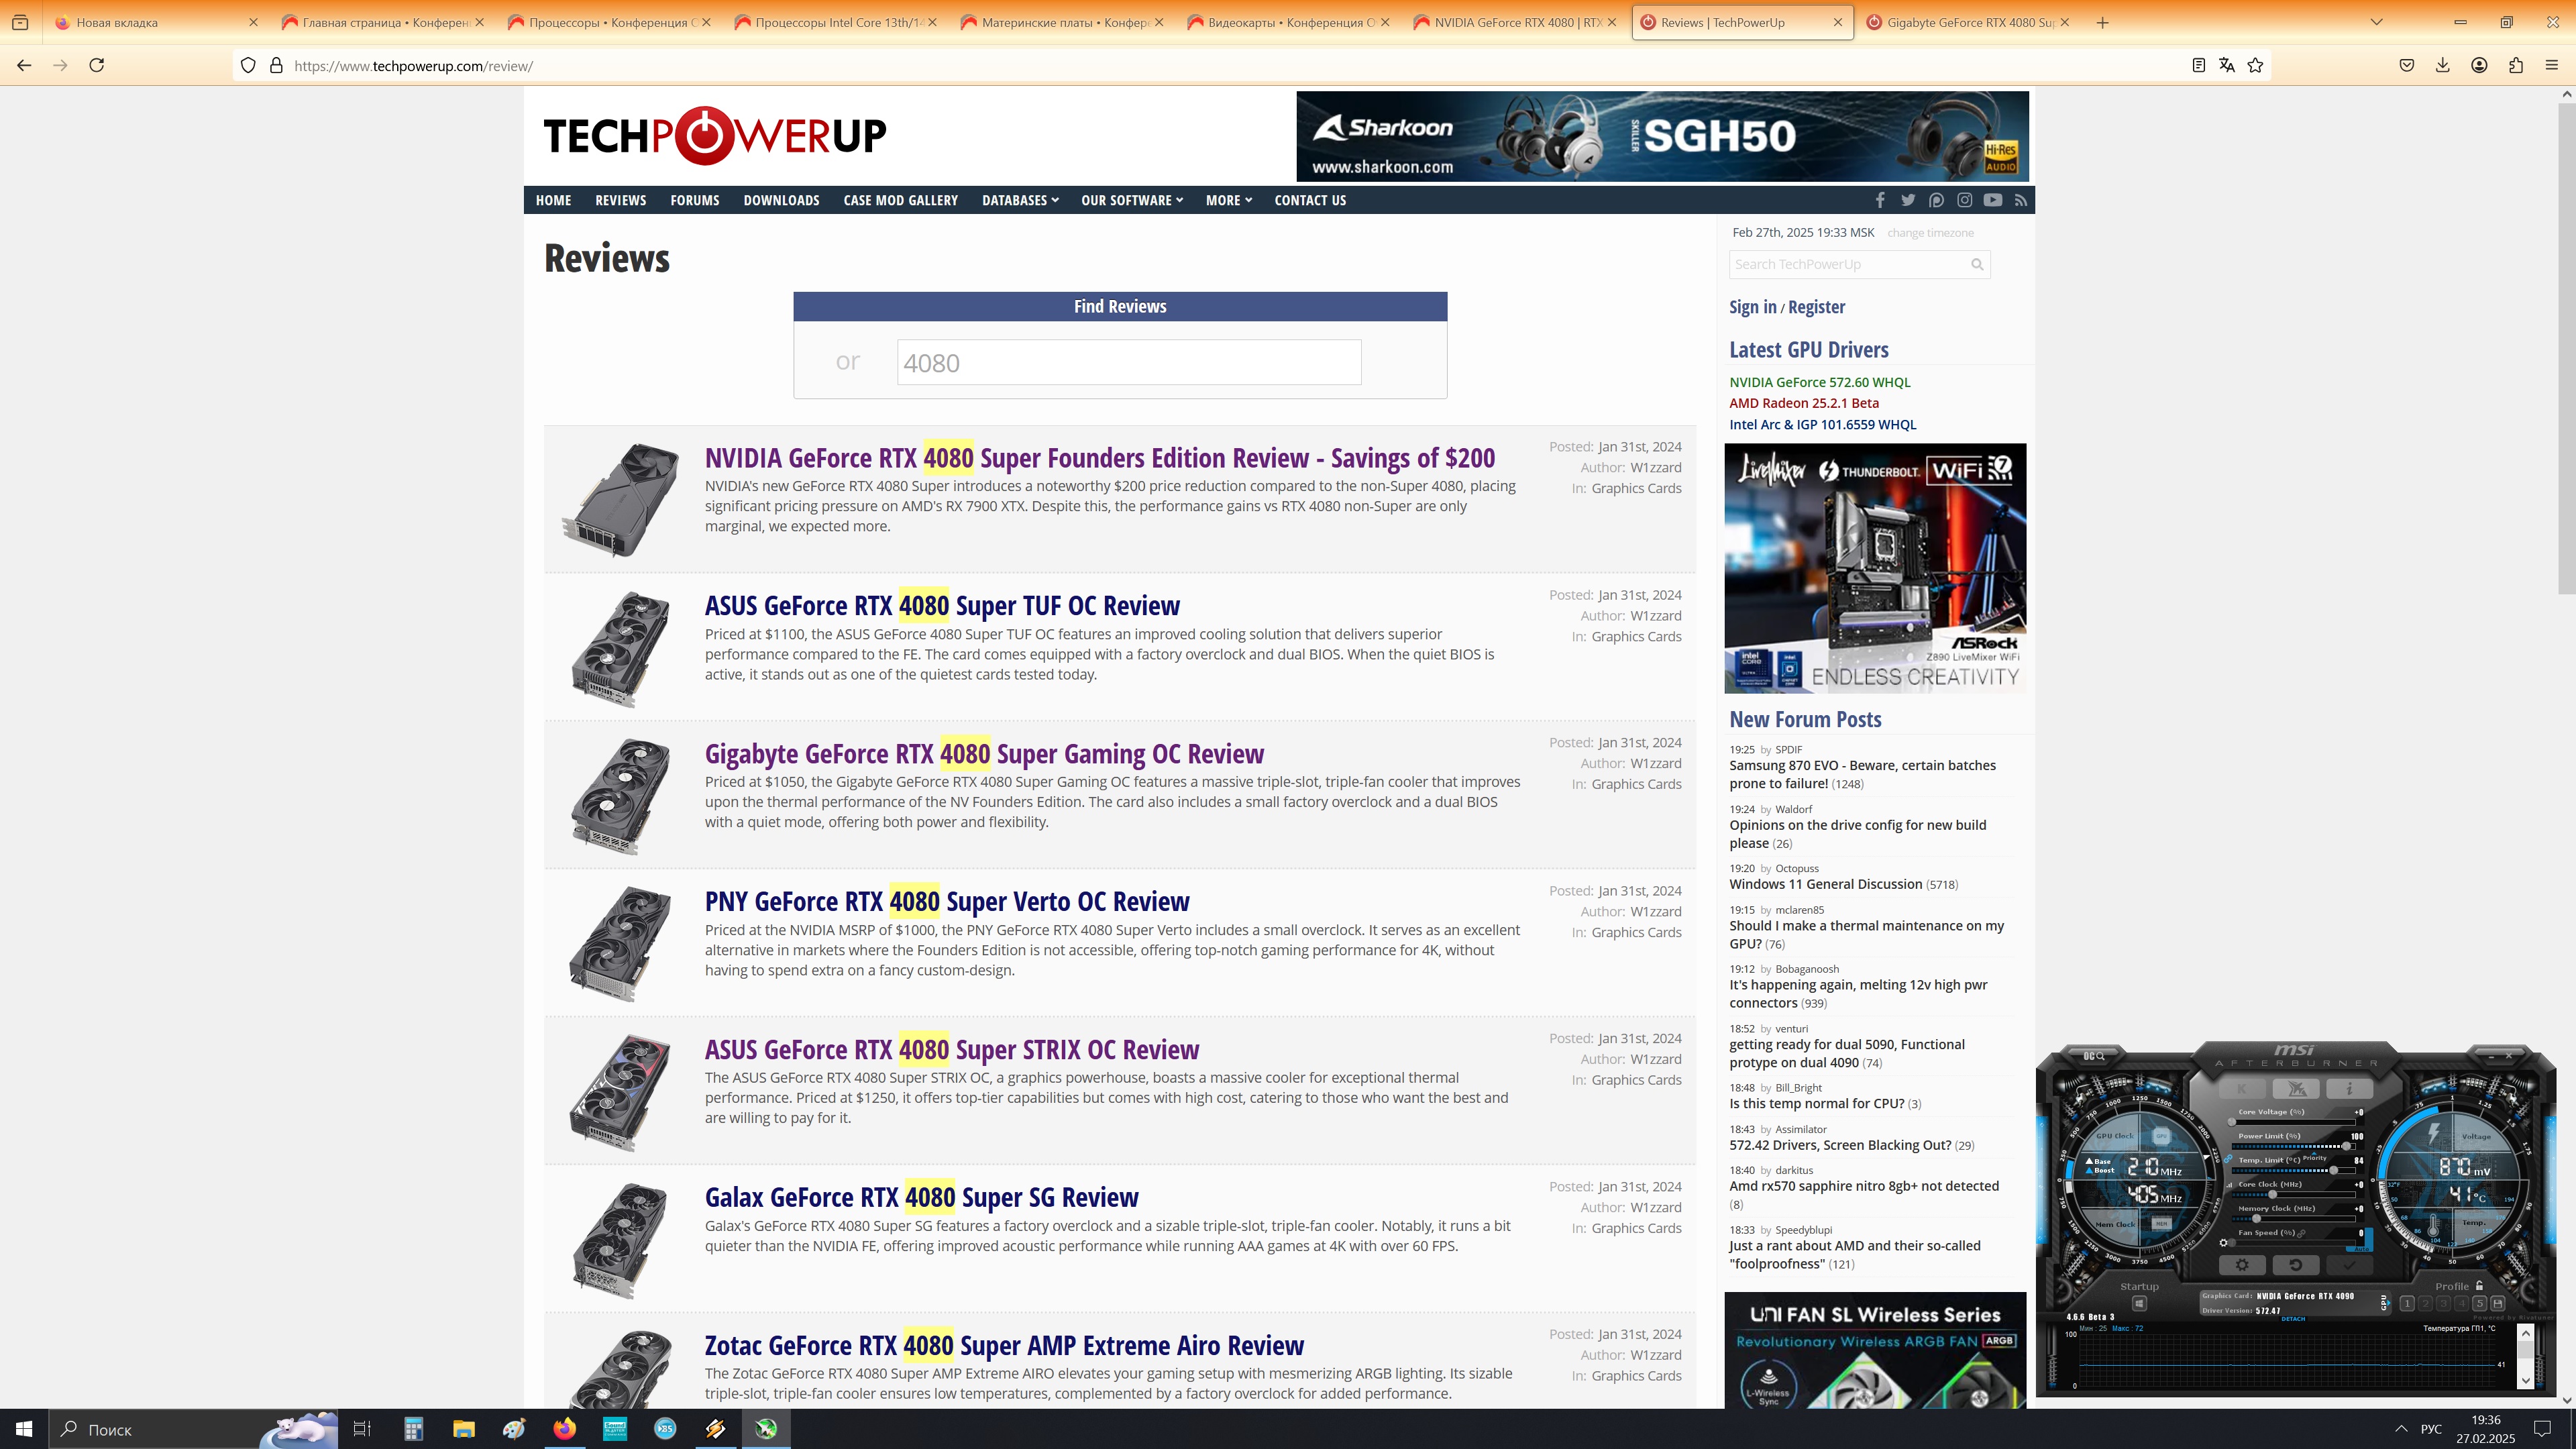
Task: Open Afterburner info 'i' button
Action: tap(2350, 1088)
